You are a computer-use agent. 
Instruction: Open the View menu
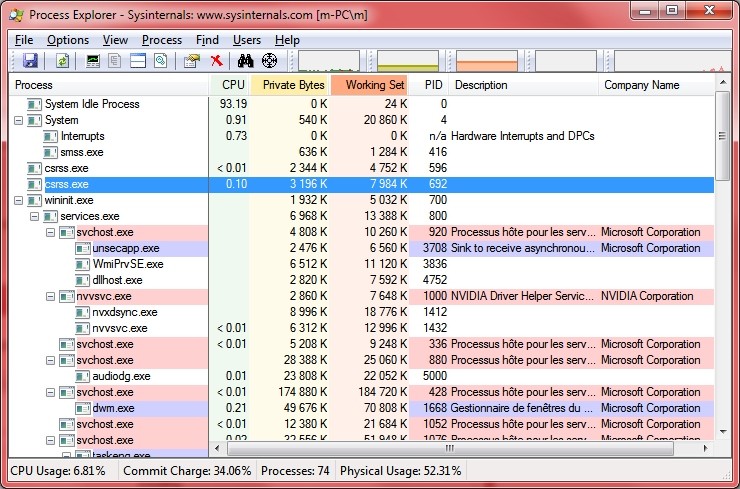coord(116,40)
